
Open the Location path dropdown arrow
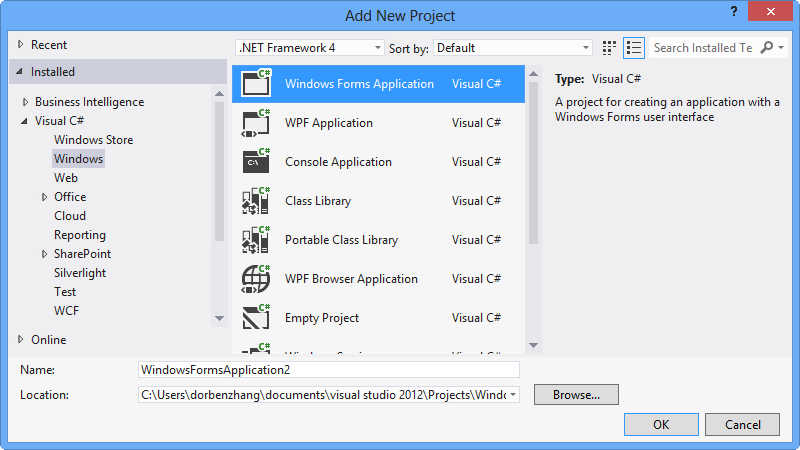tap(513, 395)
